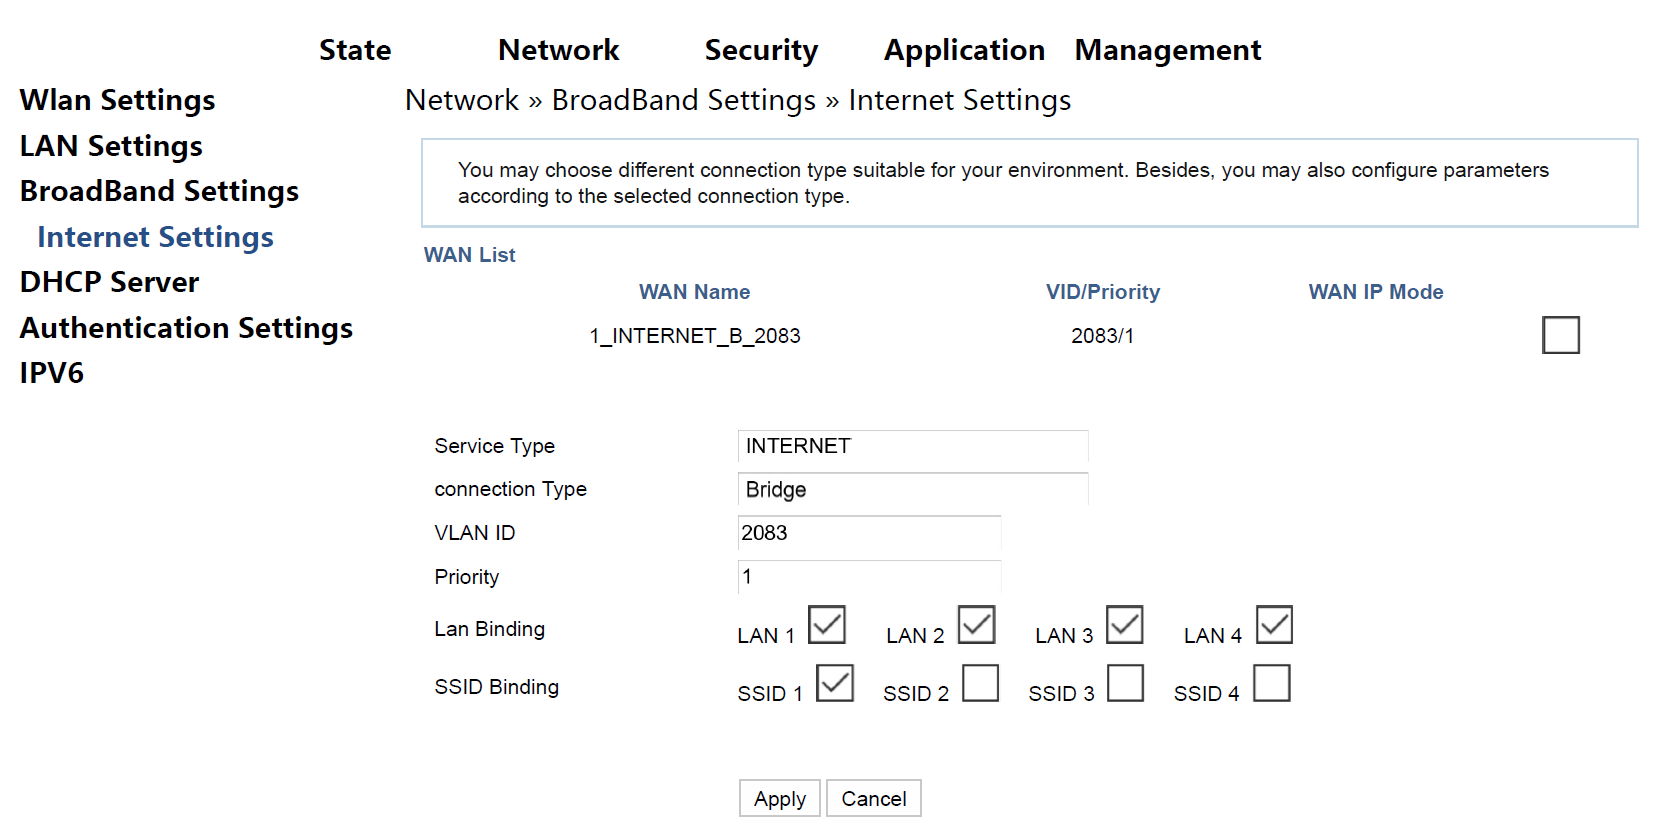
Task: Open the Application top menu
Action: coord(964,50)
